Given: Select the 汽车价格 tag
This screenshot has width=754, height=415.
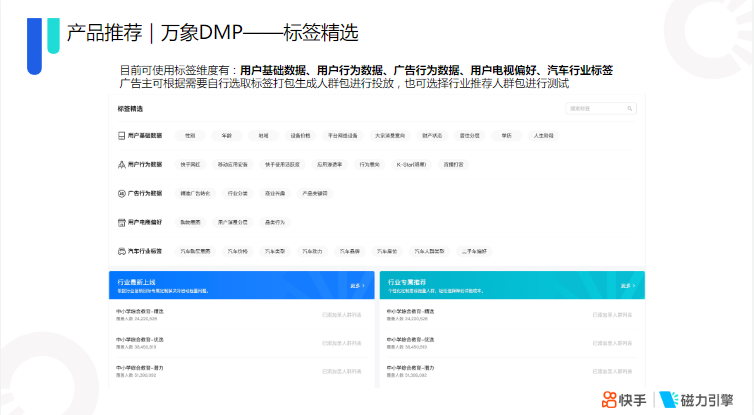Looking at the screenshot, I should pyautogui.click(x=238, y=252).
